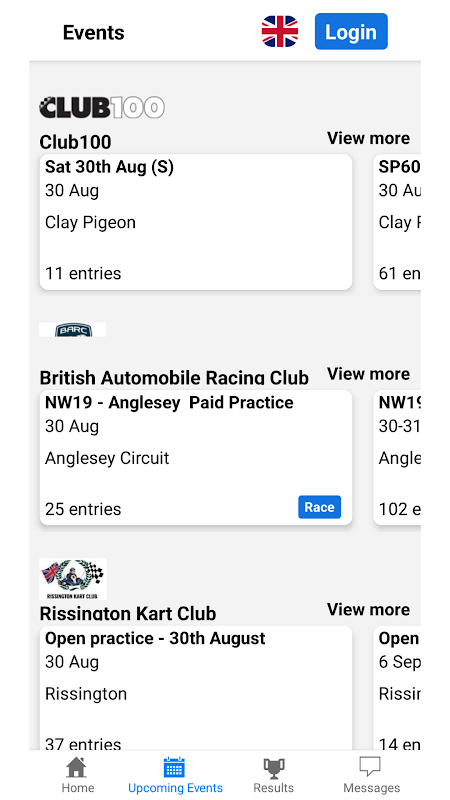Expand View more for Club100
The image size is (450, 800).
[368, 138]
